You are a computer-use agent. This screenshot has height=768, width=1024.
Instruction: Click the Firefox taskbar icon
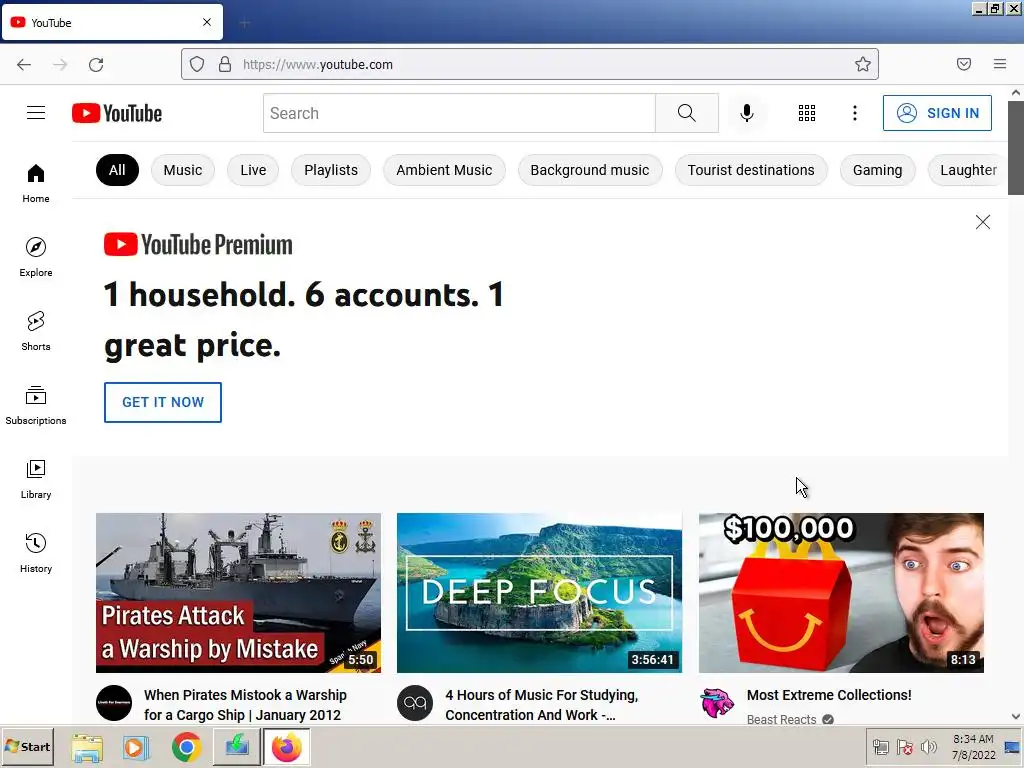(x=286, y=747)
